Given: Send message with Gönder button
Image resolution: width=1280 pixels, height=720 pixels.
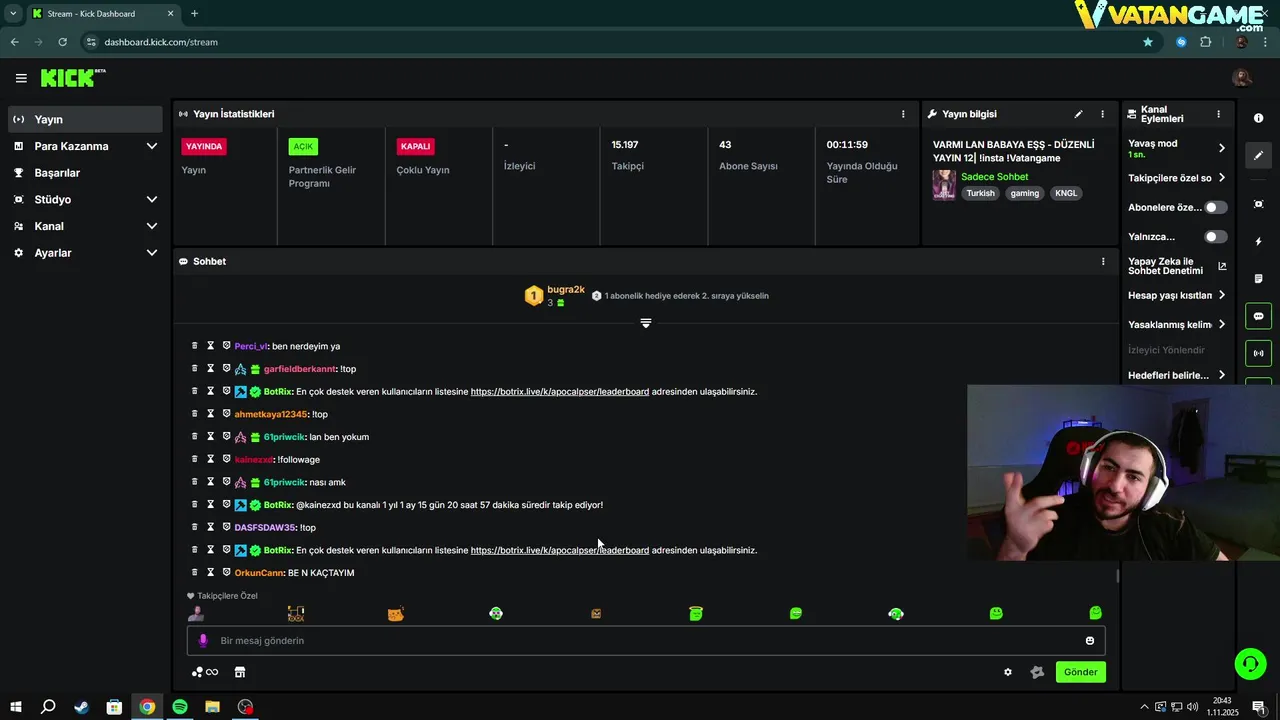Looking at the screenshot, I should click(1080, 672).
